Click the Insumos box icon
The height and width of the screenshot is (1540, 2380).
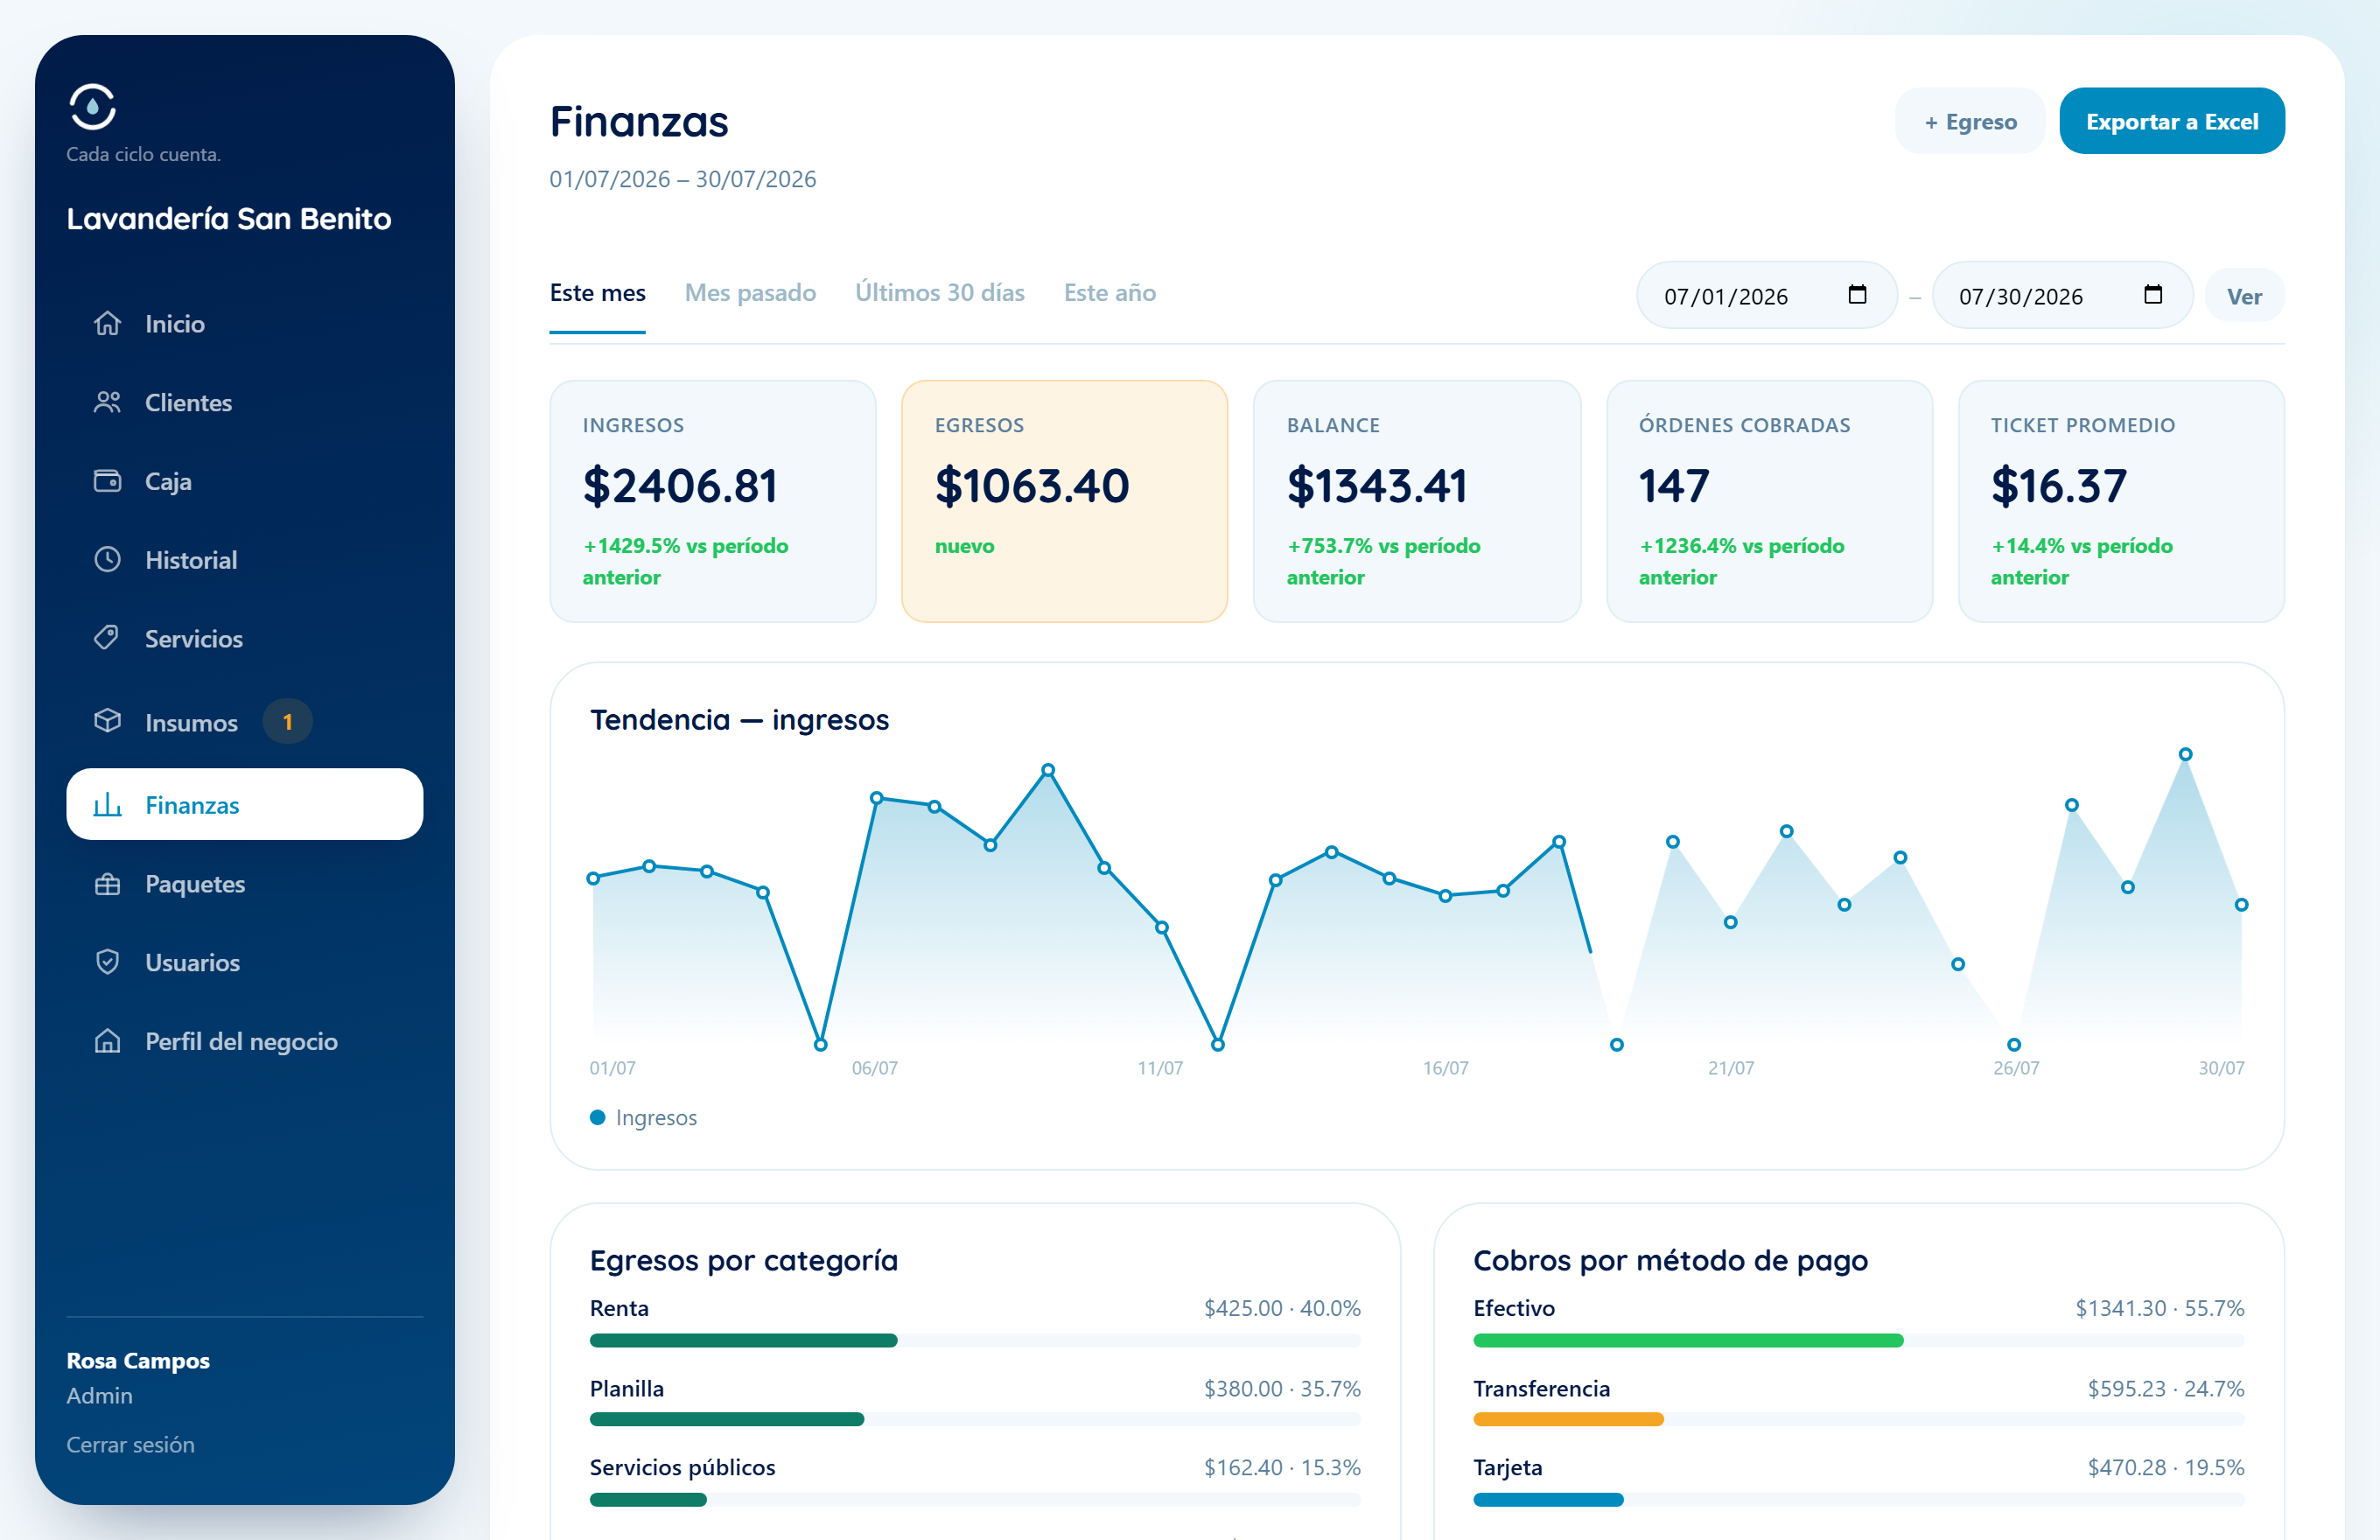pyautogui.click(x=107, y=721)
